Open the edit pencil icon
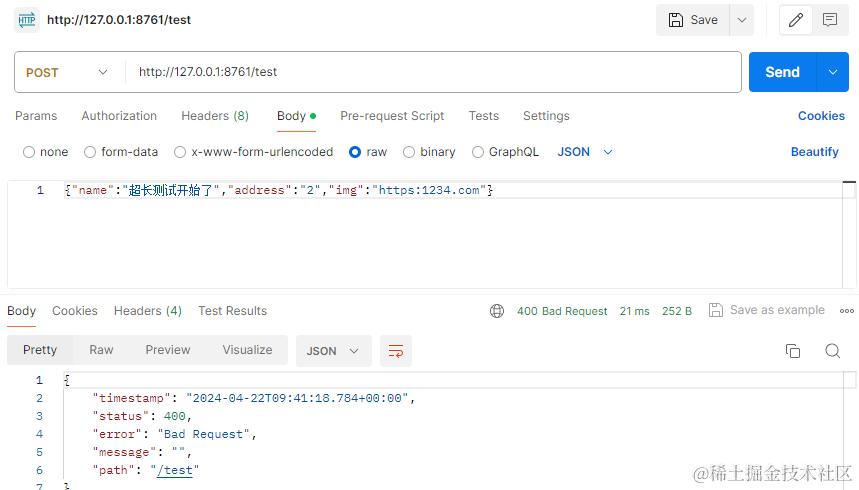Screen dimensions: 859x490 click(x=795, y=20)
